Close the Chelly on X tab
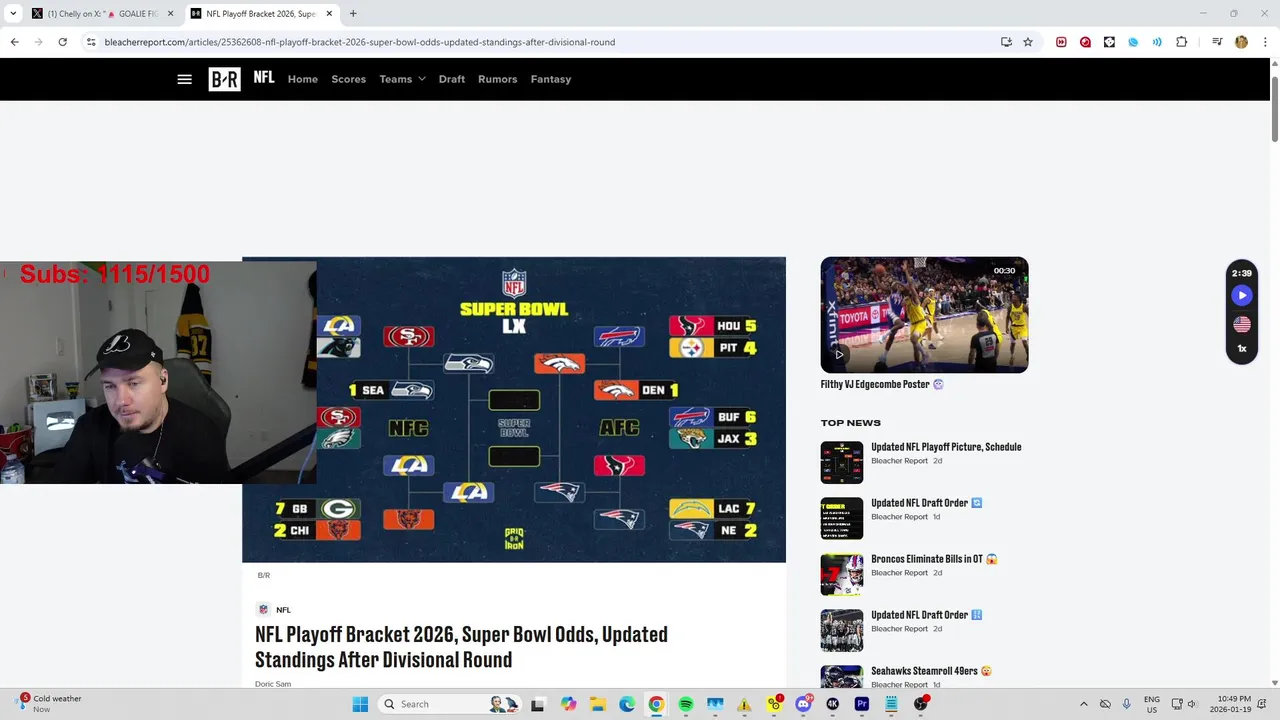 pyautogui.click(x=170, y=14)
